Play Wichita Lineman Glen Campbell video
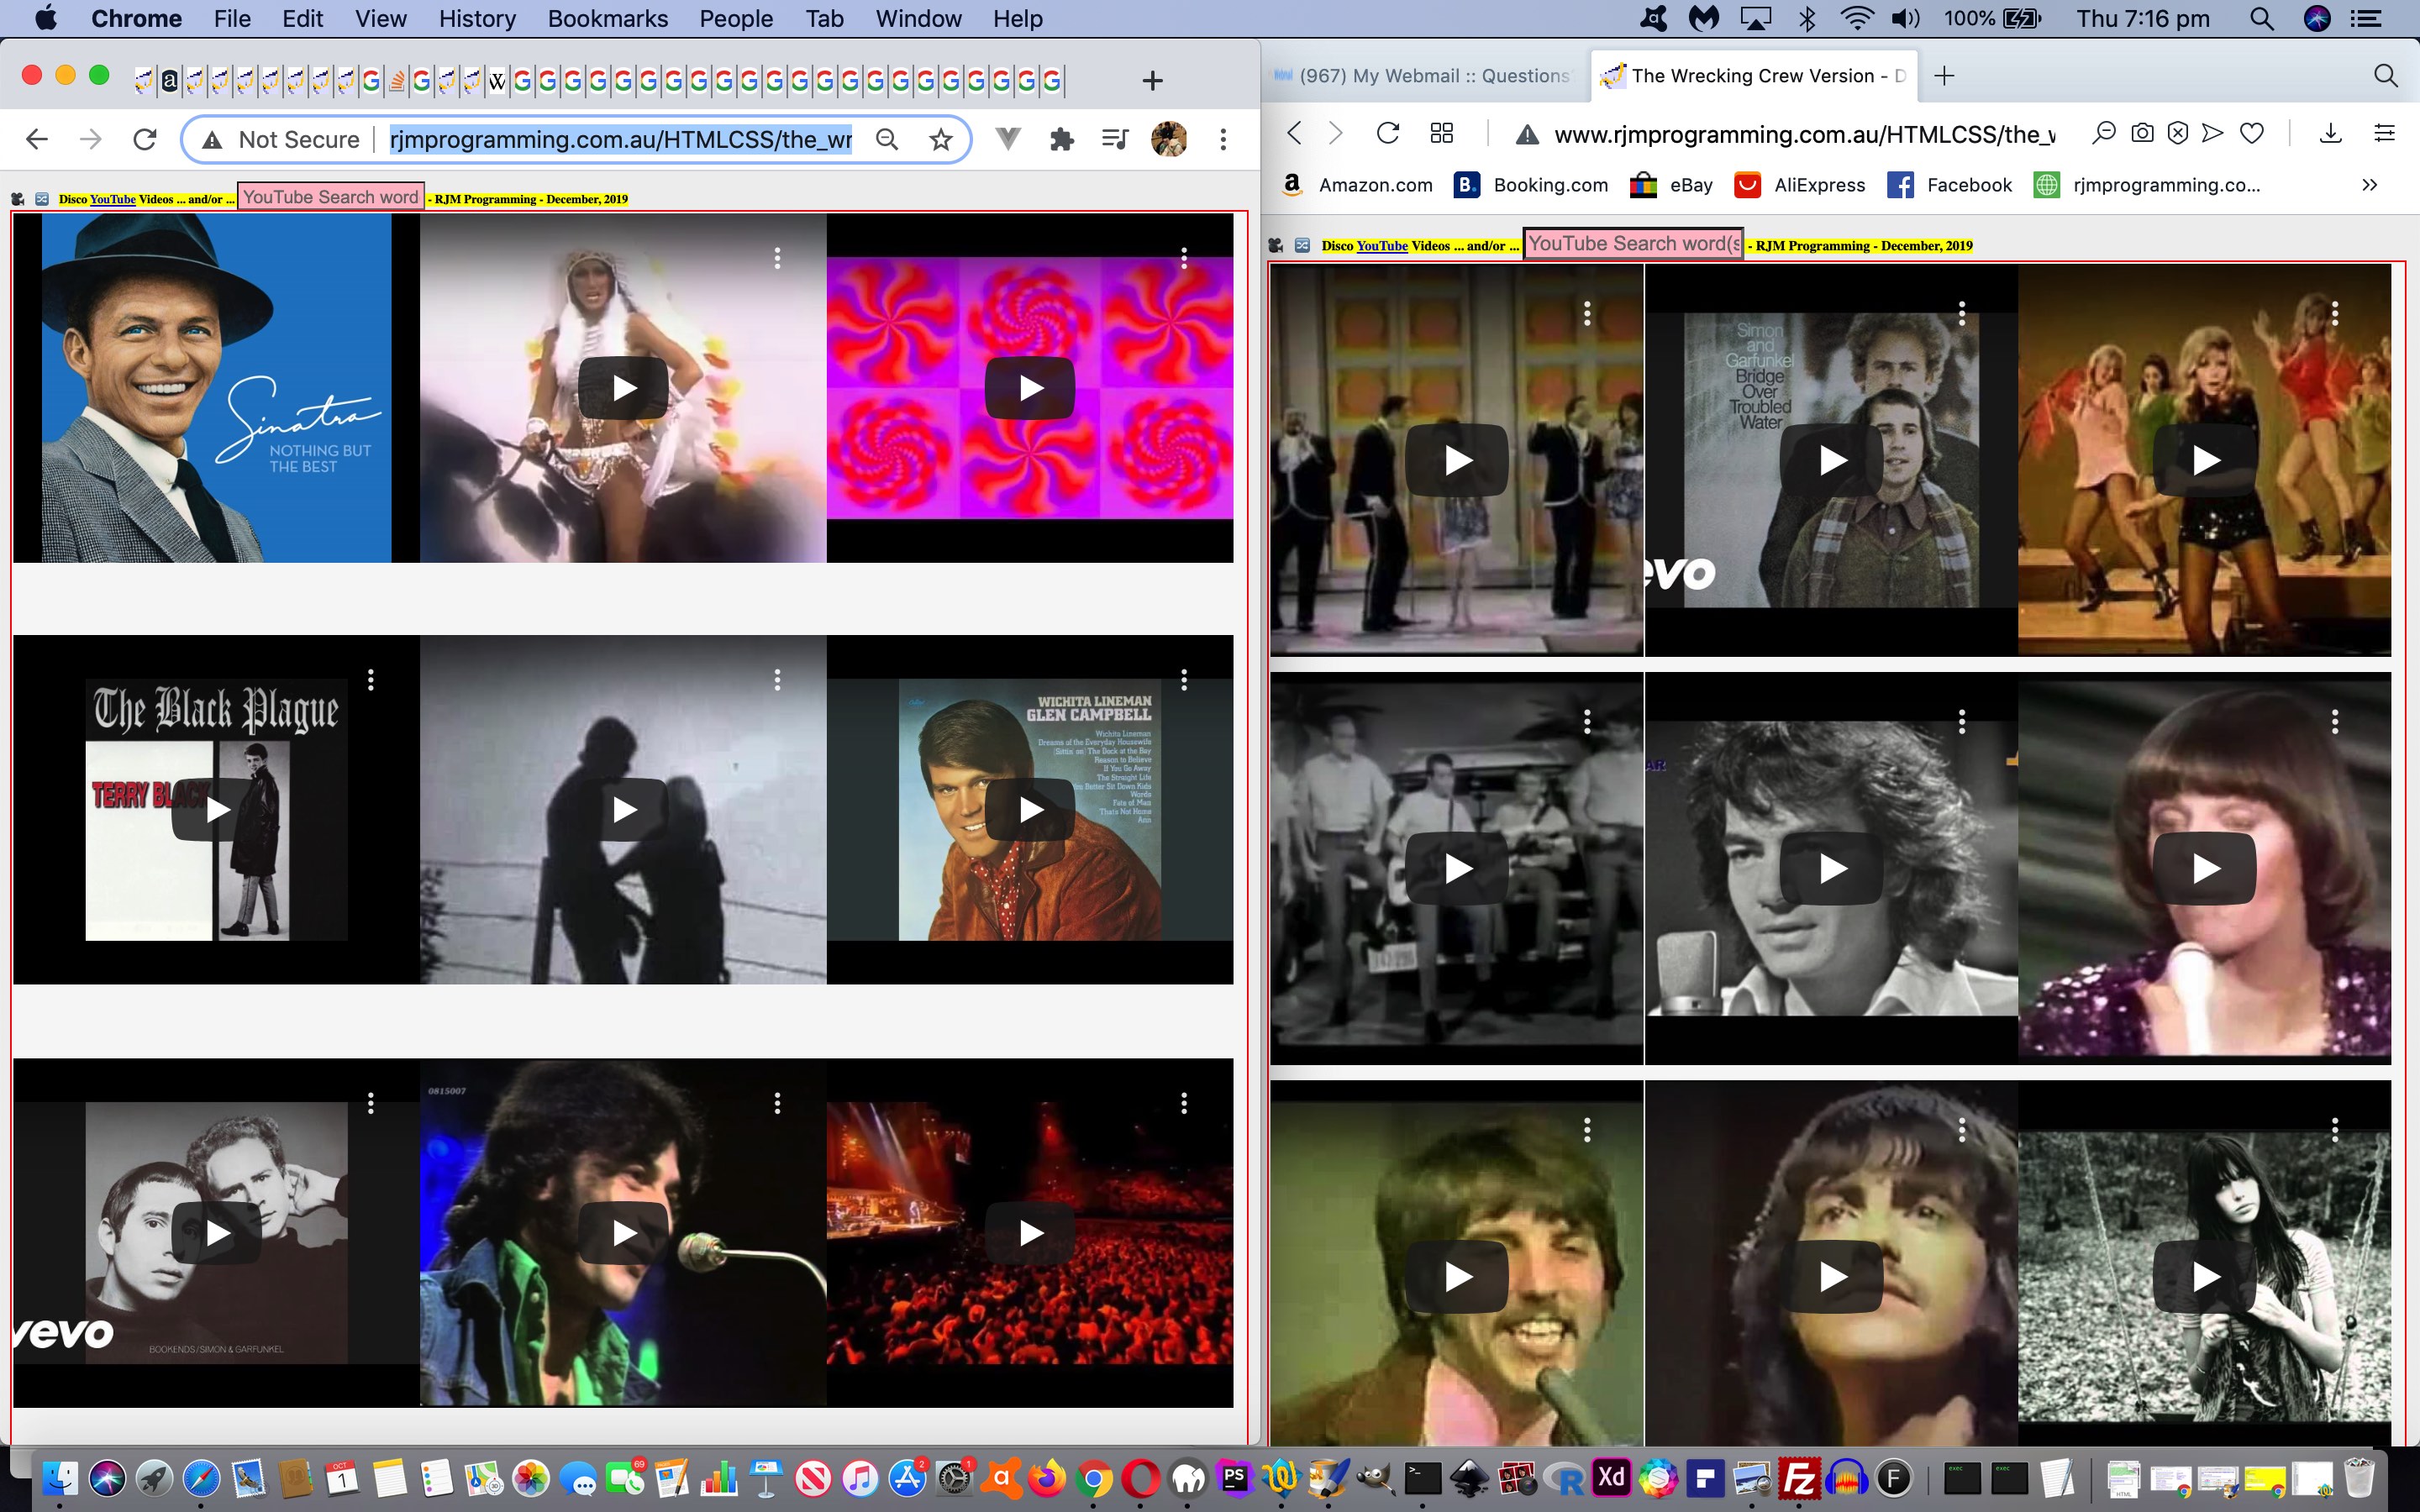 (1030, 810)
